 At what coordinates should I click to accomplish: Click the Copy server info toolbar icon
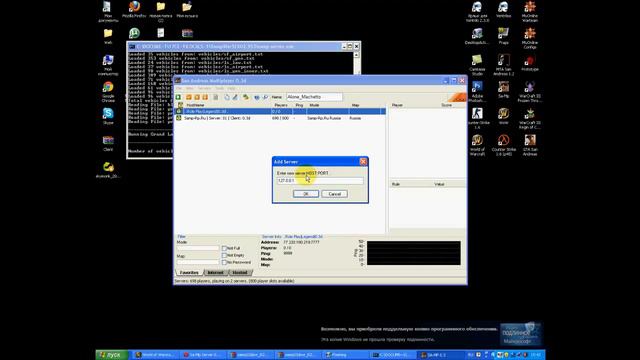click(x=227, y=97)
